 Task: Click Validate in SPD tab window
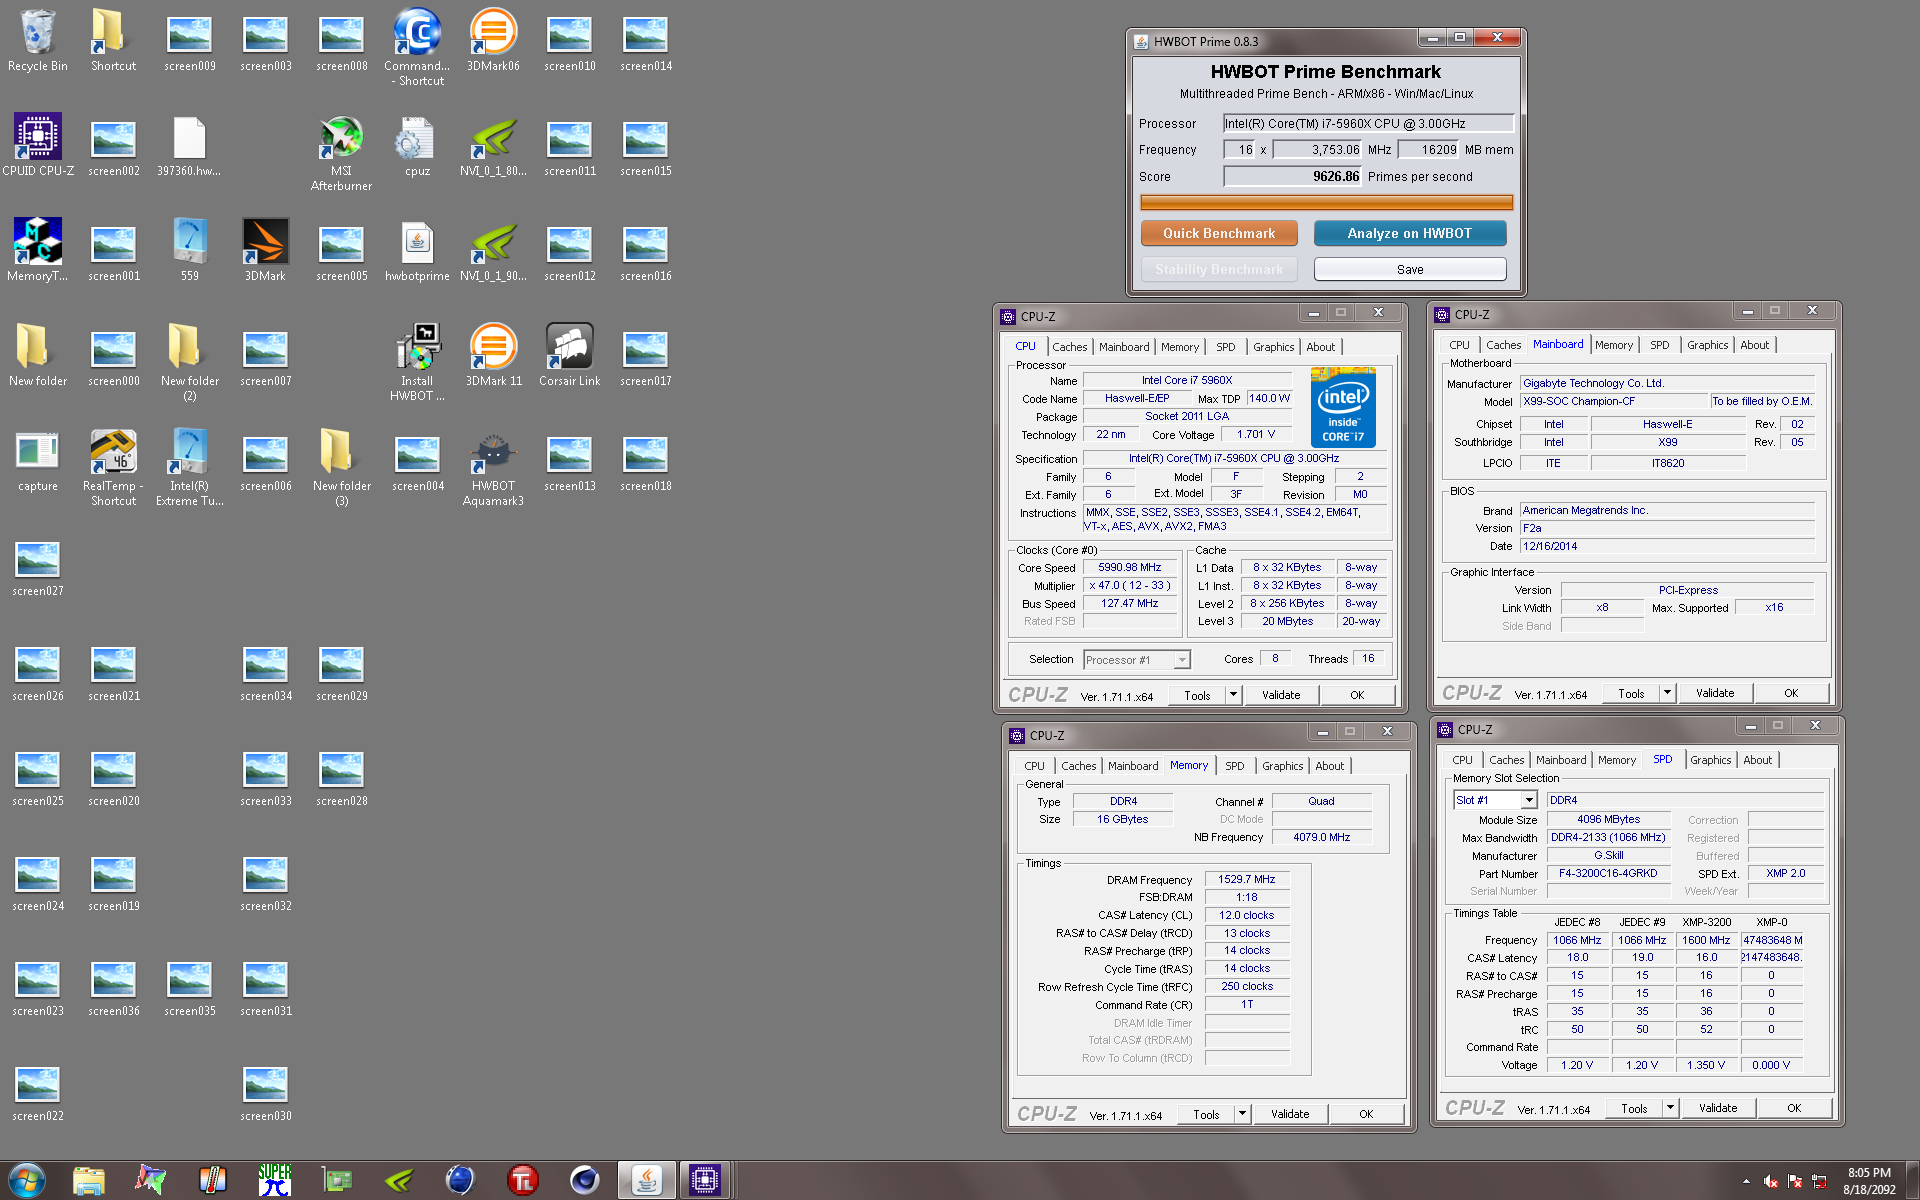pyautogui.click(x=1718, y=1108)
